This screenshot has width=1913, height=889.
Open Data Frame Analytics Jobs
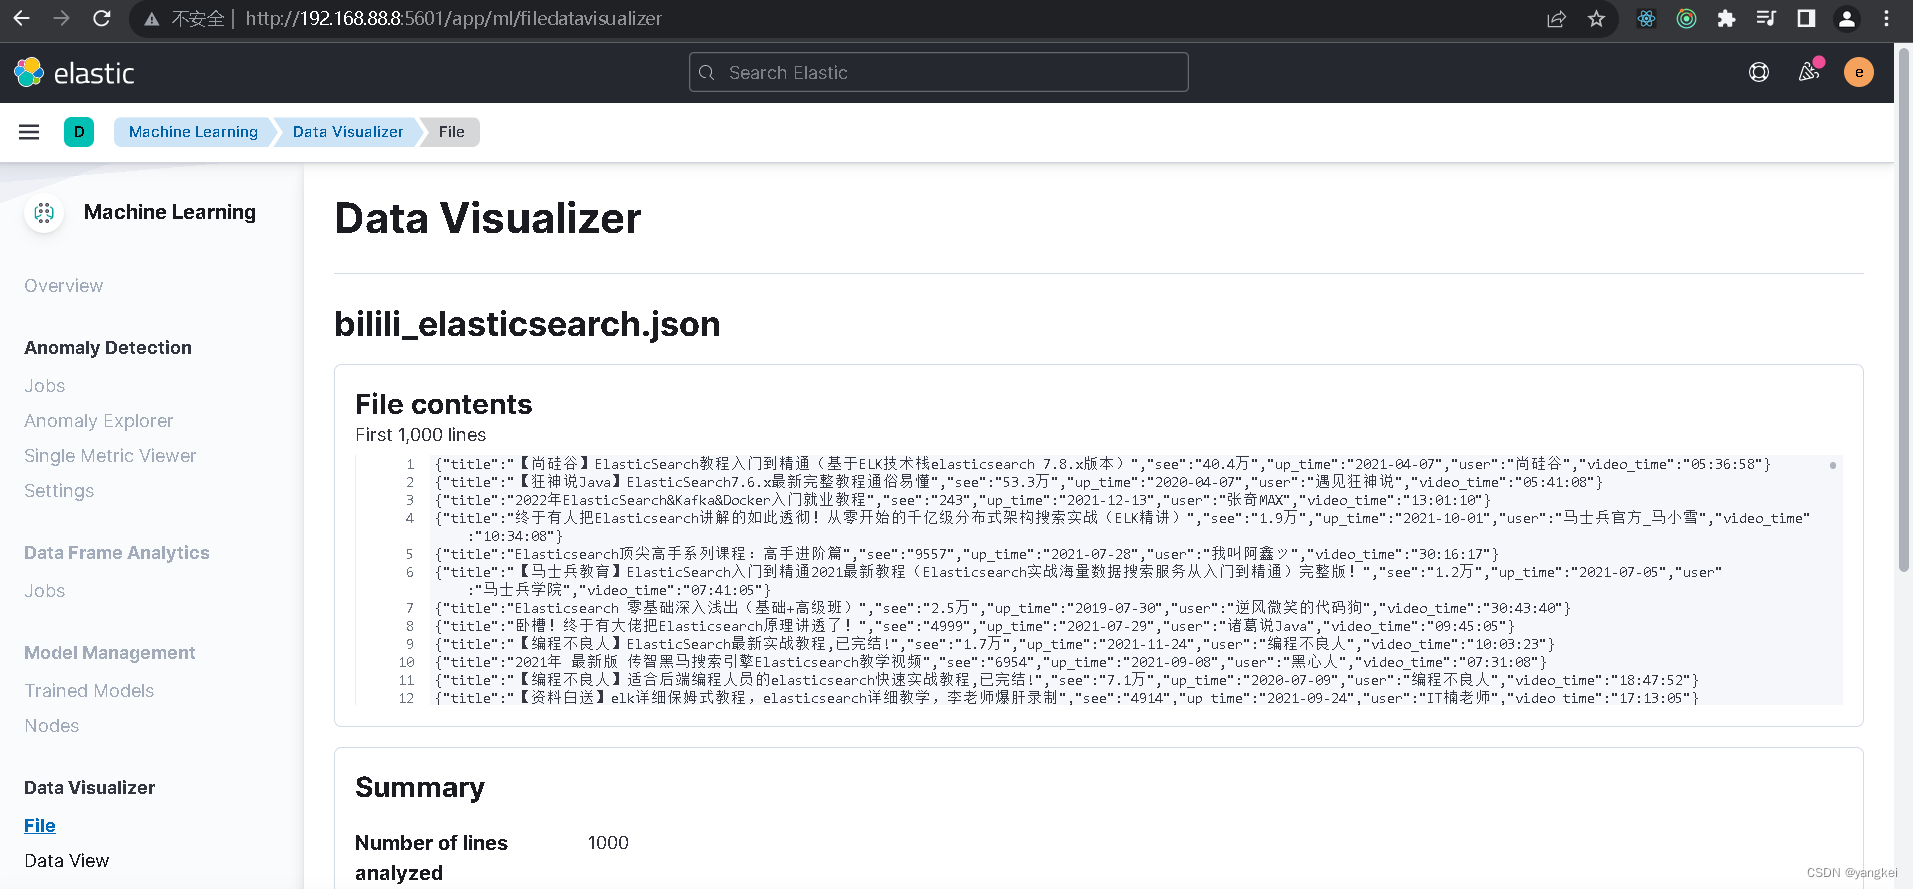[x=45, y=591]
